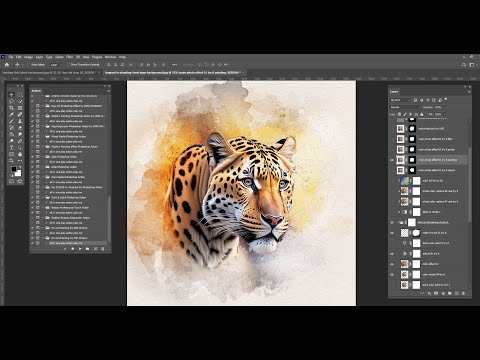The height and width of the screenshot is (360, 480).
Task: Collapse the layer group in Layers panel
Action: click(398, 223)
